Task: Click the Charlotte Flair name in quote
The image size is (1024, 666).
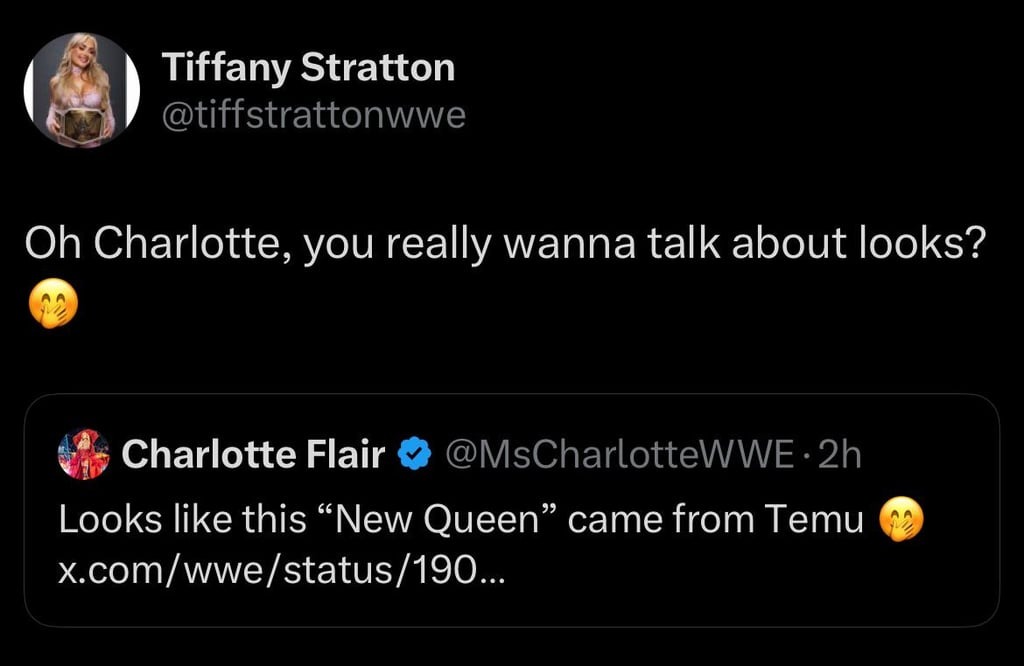Action: [x=253, y=455]
